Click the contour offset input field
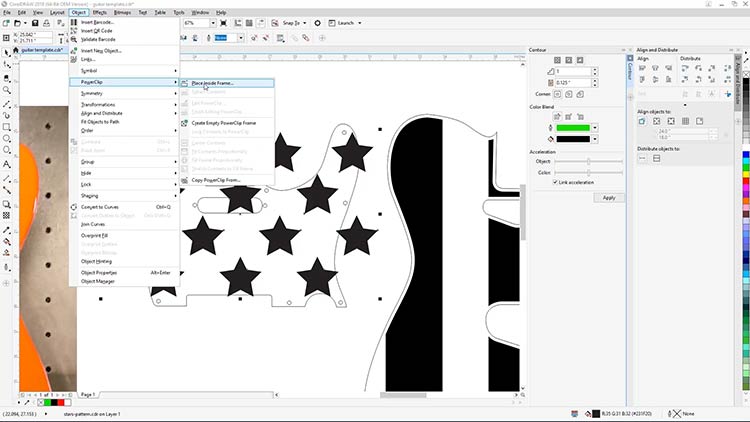 click(574, 83)
